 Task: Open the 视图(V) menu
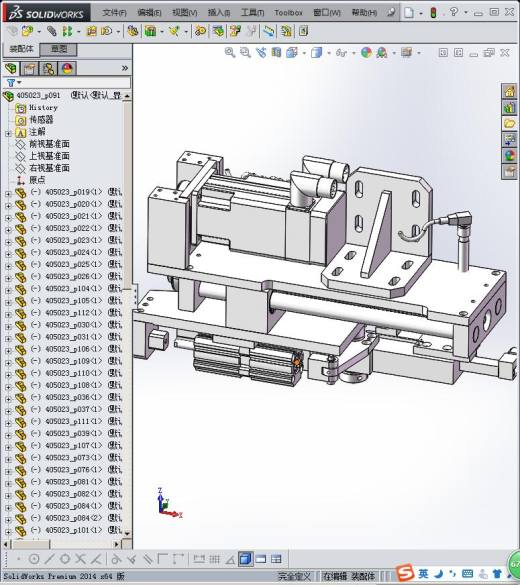coord(185,13)
